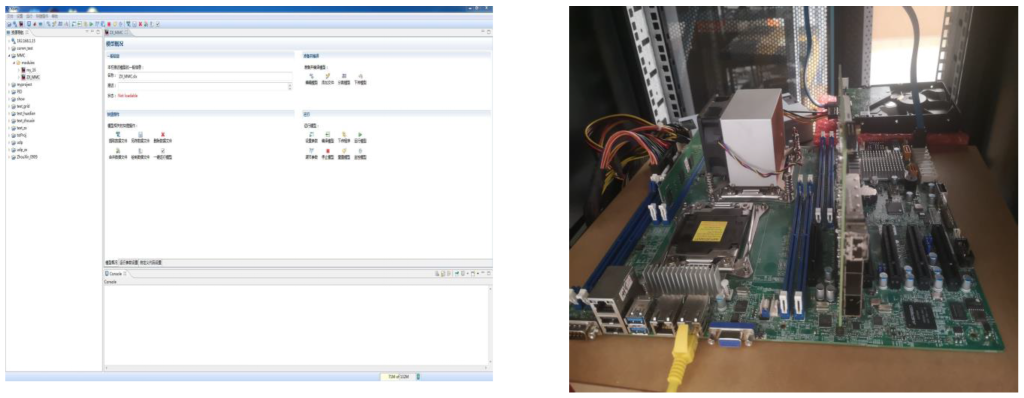The image size is (1024, 398).
Task: Select the tstProj project
Action: [x=20, y=135]
